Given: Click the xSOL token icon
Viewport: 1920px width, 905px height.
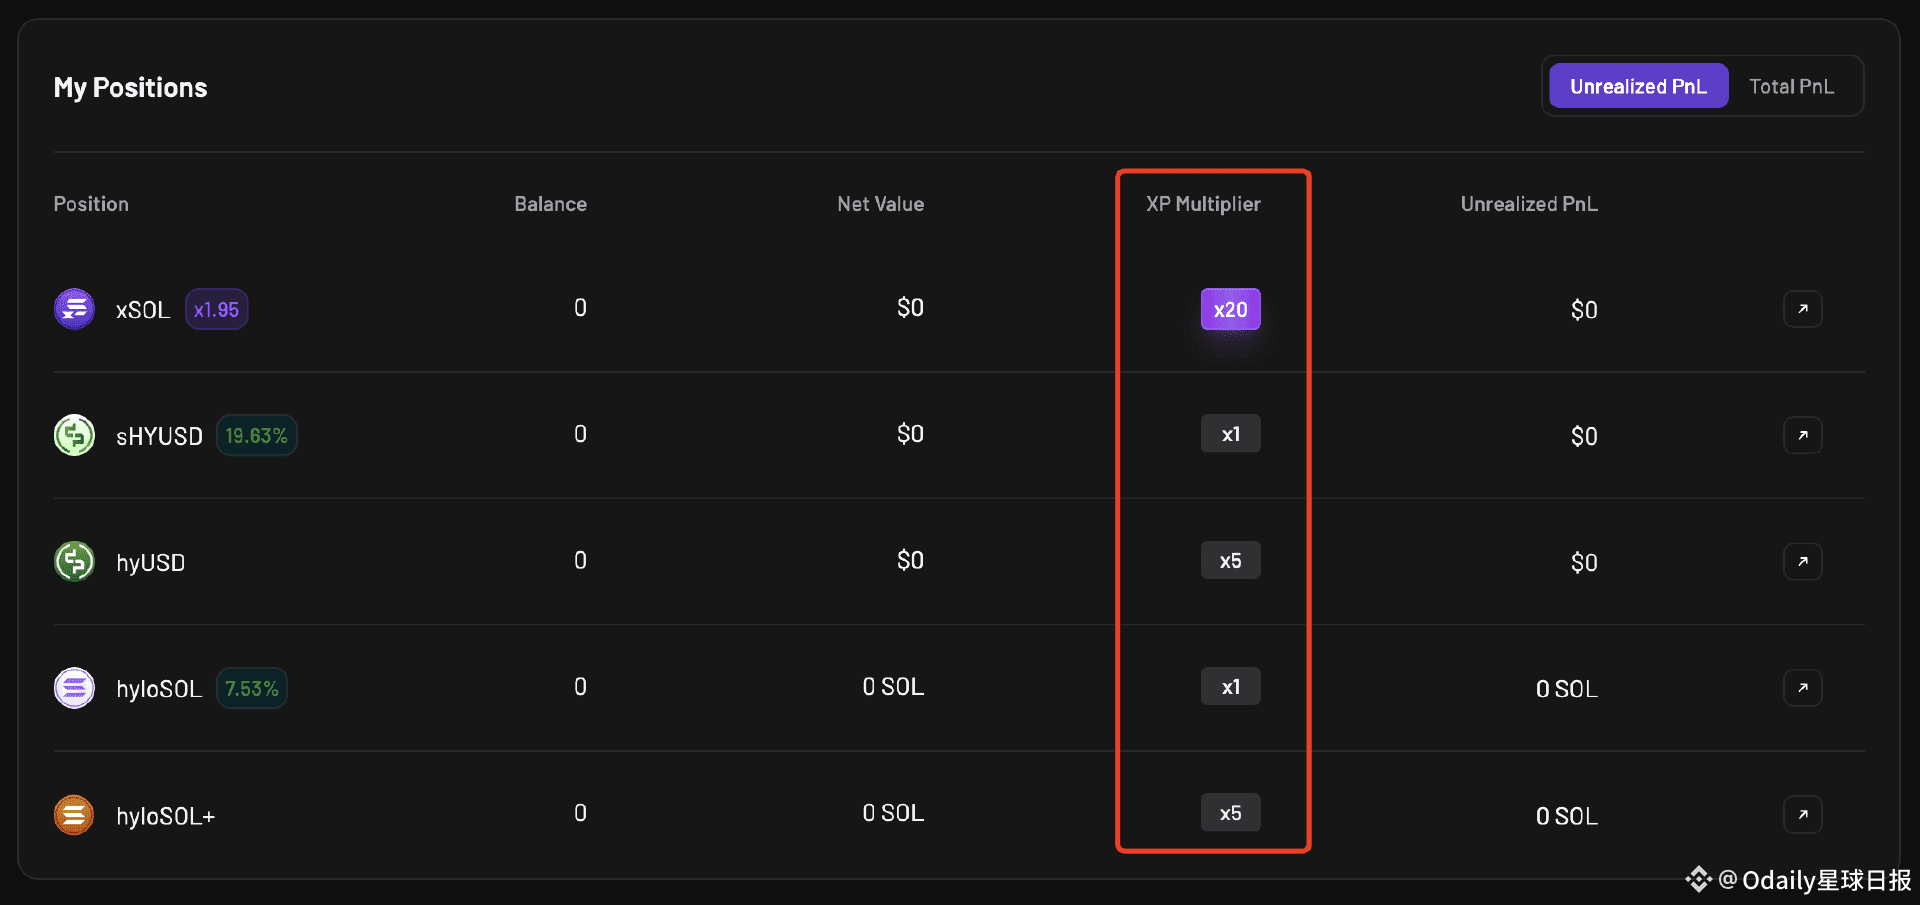Looking at the screenshot, I should click(74, 309).
